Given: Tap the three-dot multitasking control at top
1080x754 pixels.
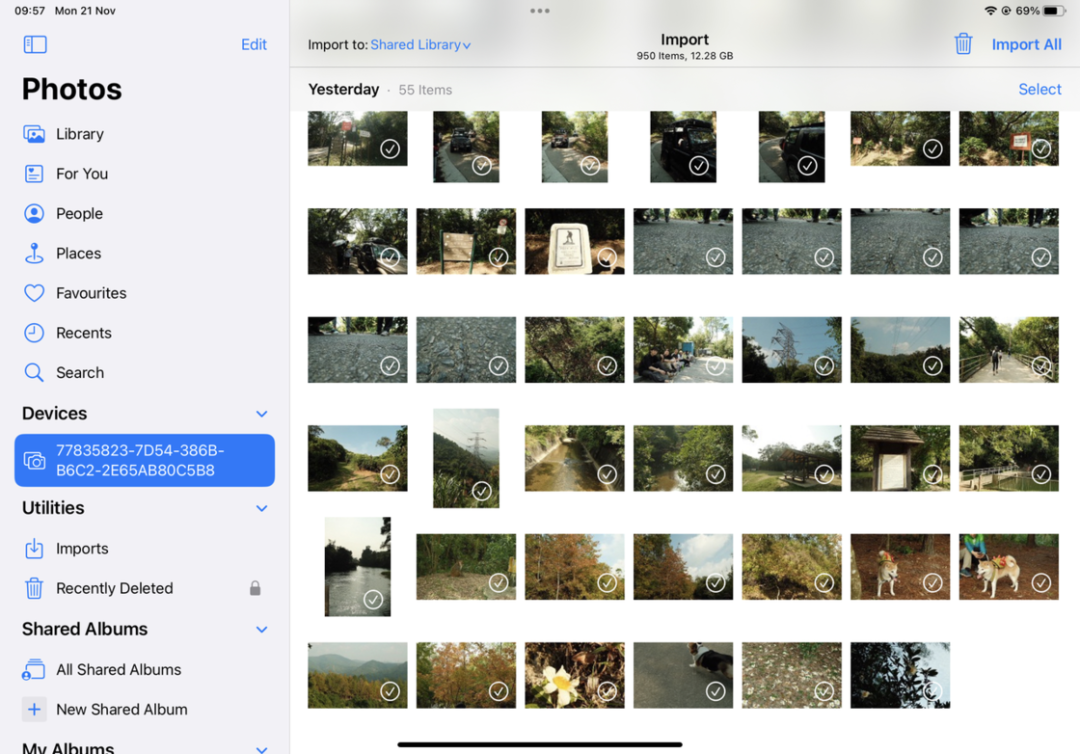Looking at the screenshot, I should [x=540, y=11].
